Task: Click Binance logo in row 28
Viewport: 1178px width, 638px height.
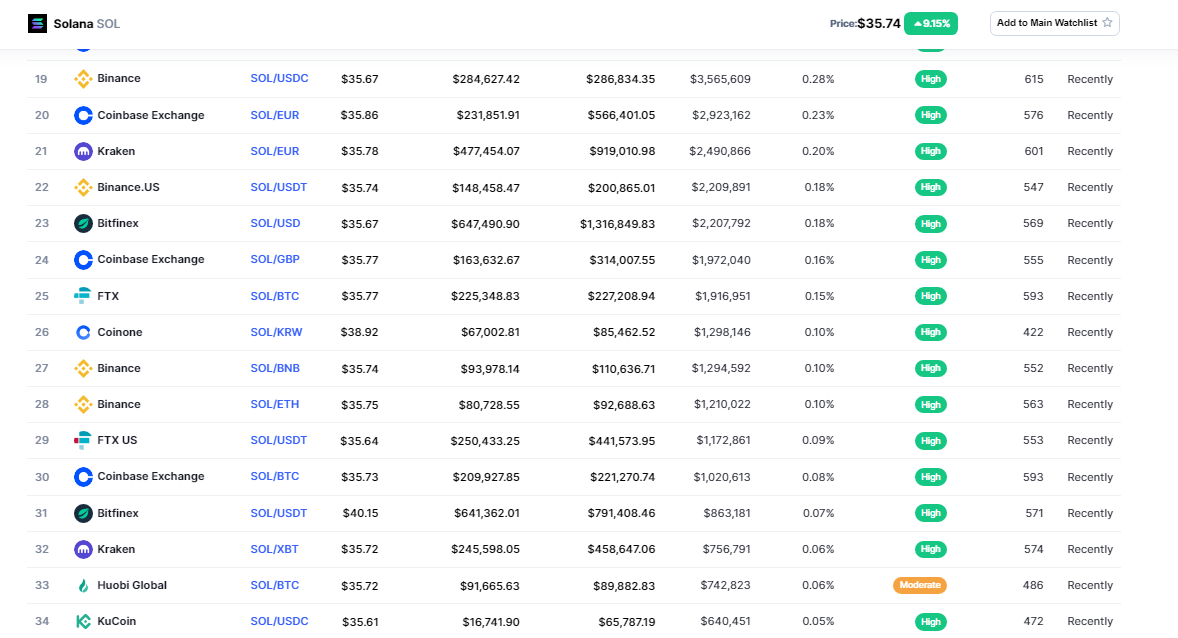Action: click(x=83, y=404)
